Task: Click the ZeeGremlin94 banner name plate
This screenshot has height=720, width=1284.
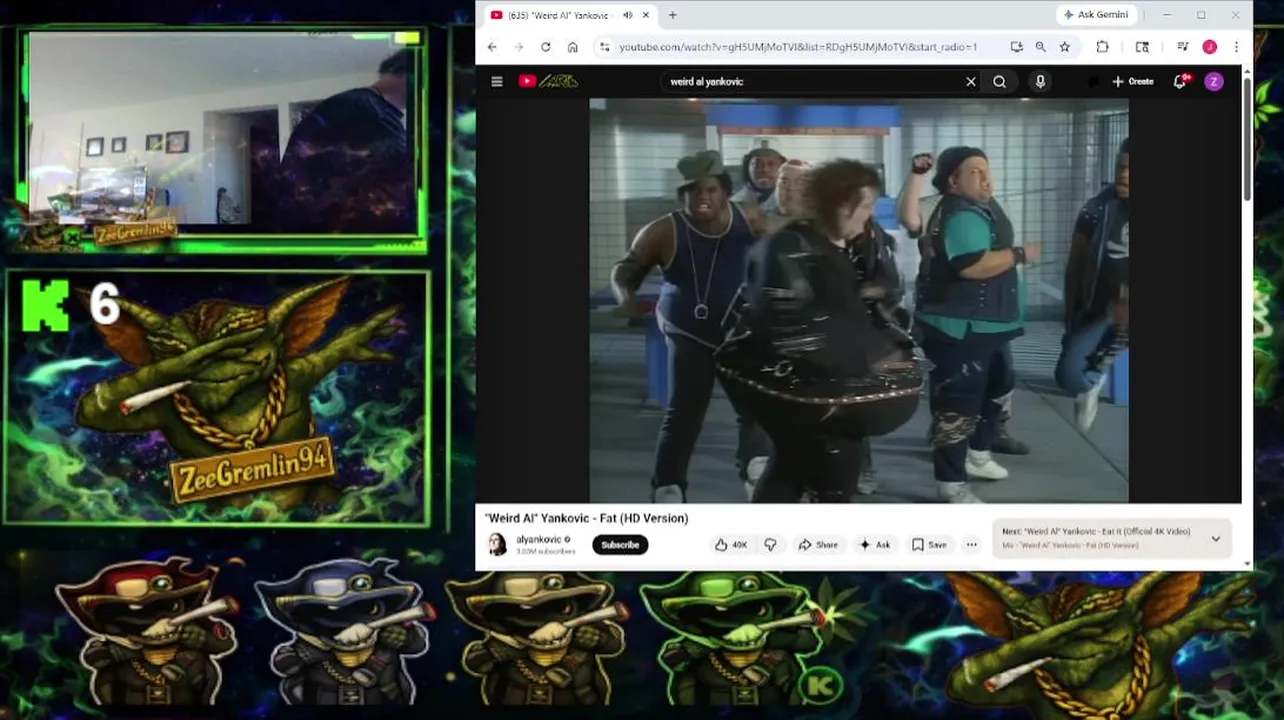Action: 252,468
